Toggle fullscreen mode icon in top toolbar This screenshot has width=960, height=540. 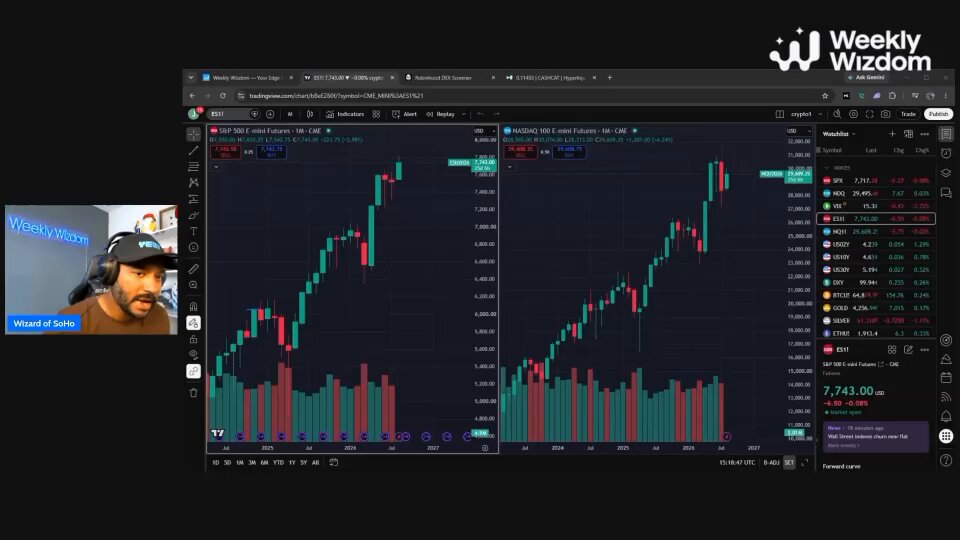coord(869,114)
